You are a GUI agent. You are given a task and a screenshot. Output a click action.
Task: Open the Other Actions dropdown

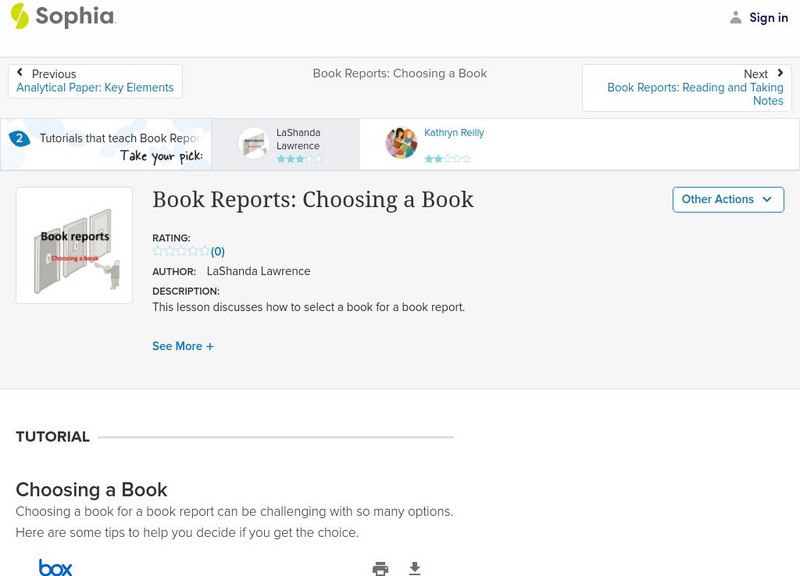(x=727, y=199)
